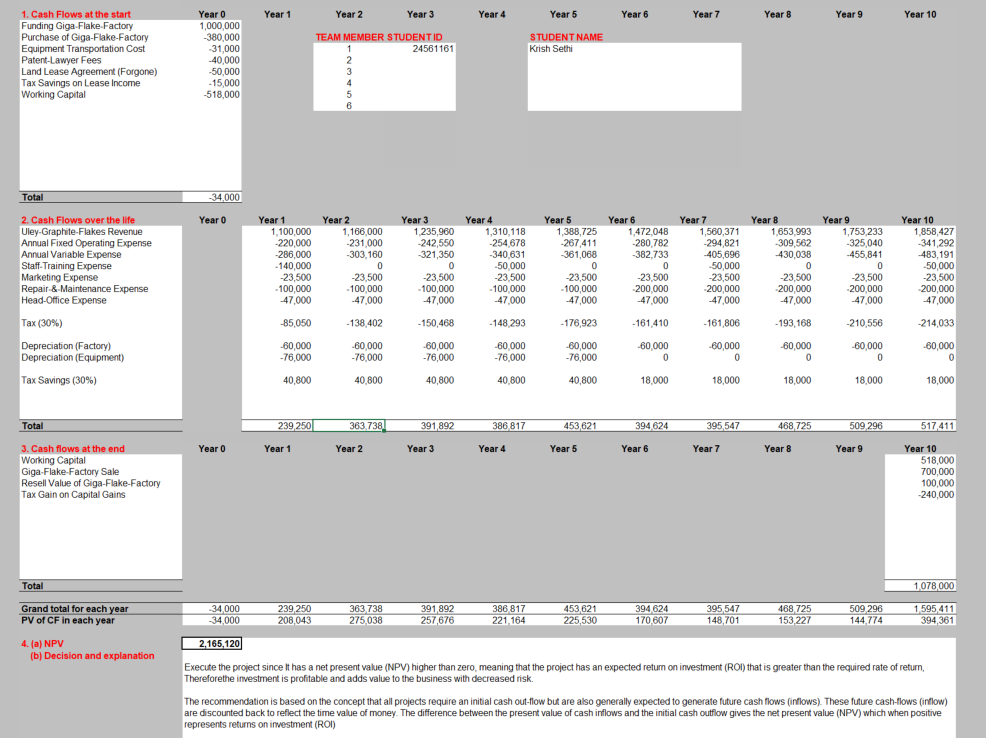Click Working Capital 518,000 in section 3

[938, 460]
